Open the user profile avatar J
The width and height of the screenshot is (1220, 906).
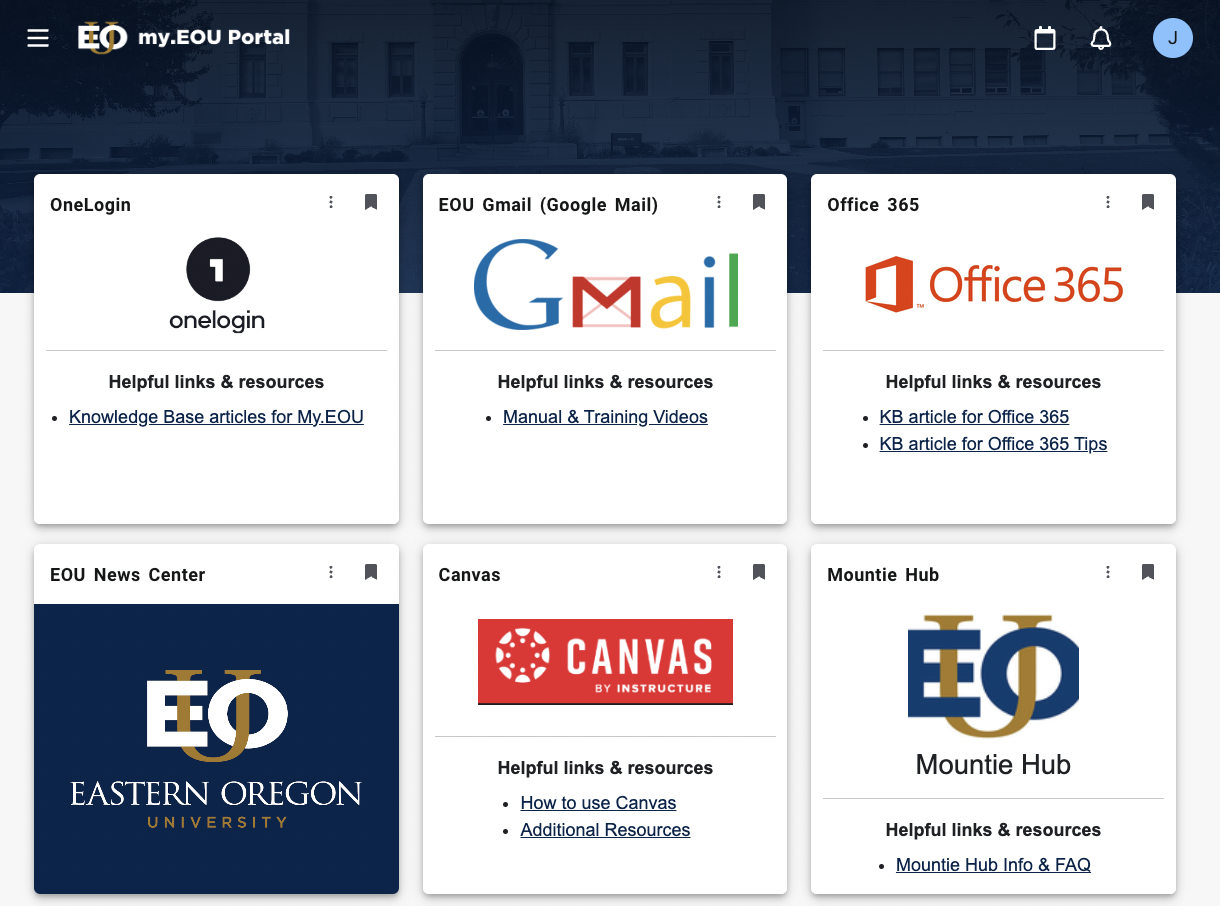click(x=1172, y=39)
